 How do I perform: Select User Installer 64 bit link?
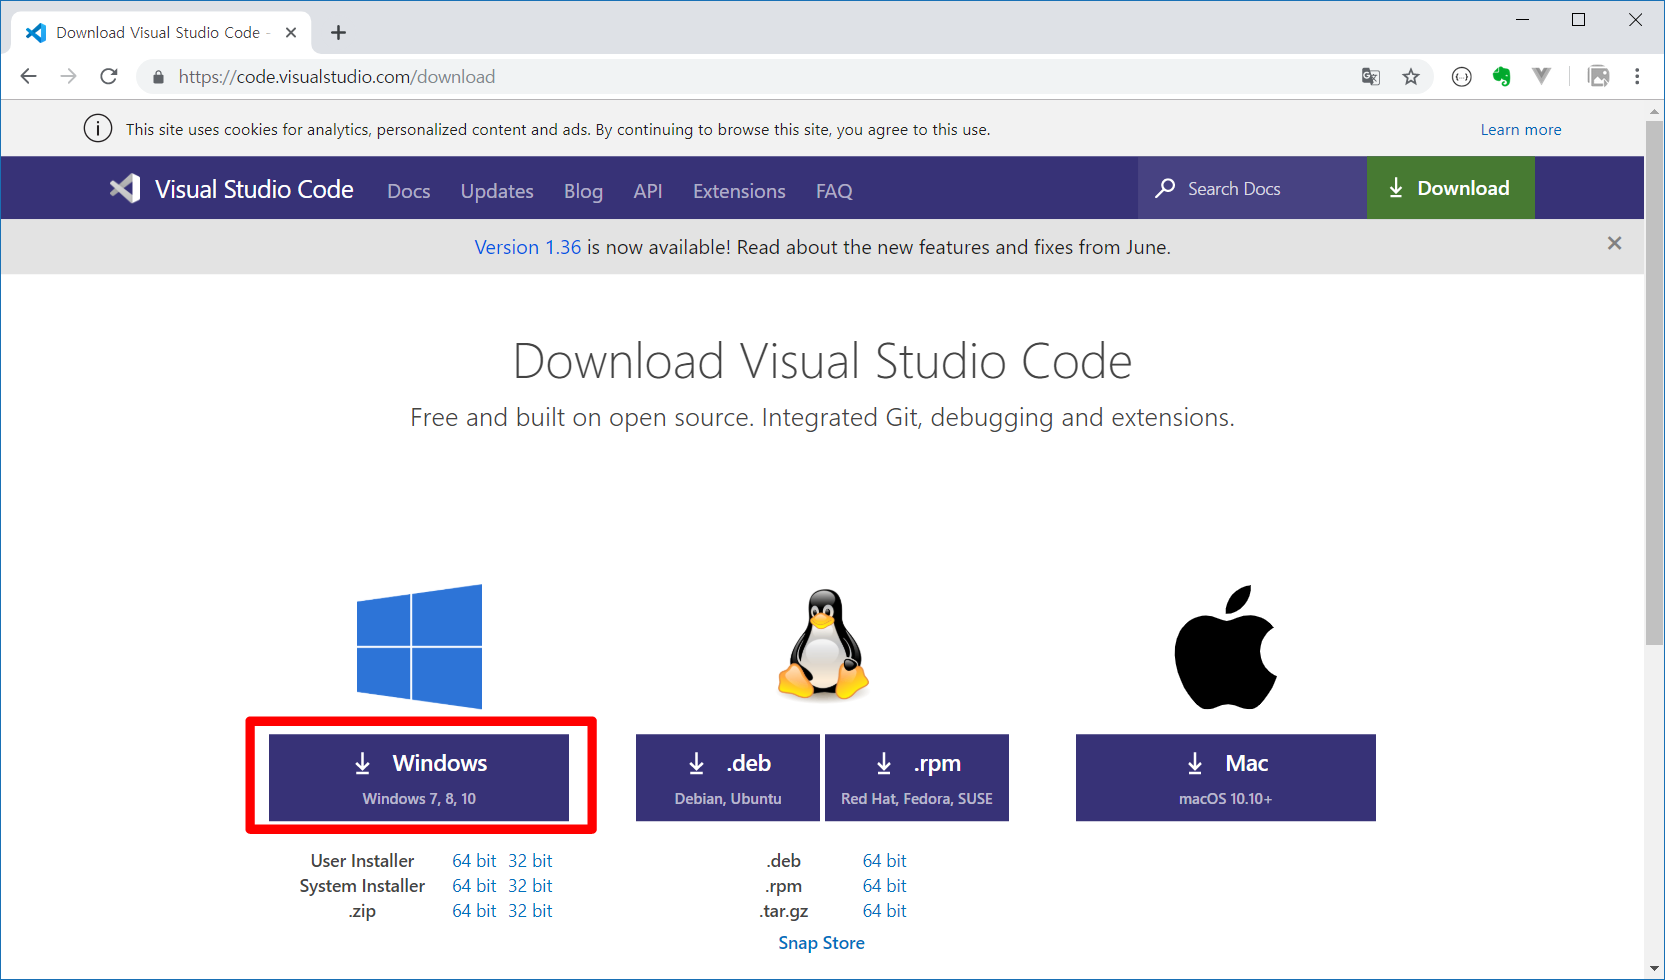pyautogui.click(x=474, y=861)
